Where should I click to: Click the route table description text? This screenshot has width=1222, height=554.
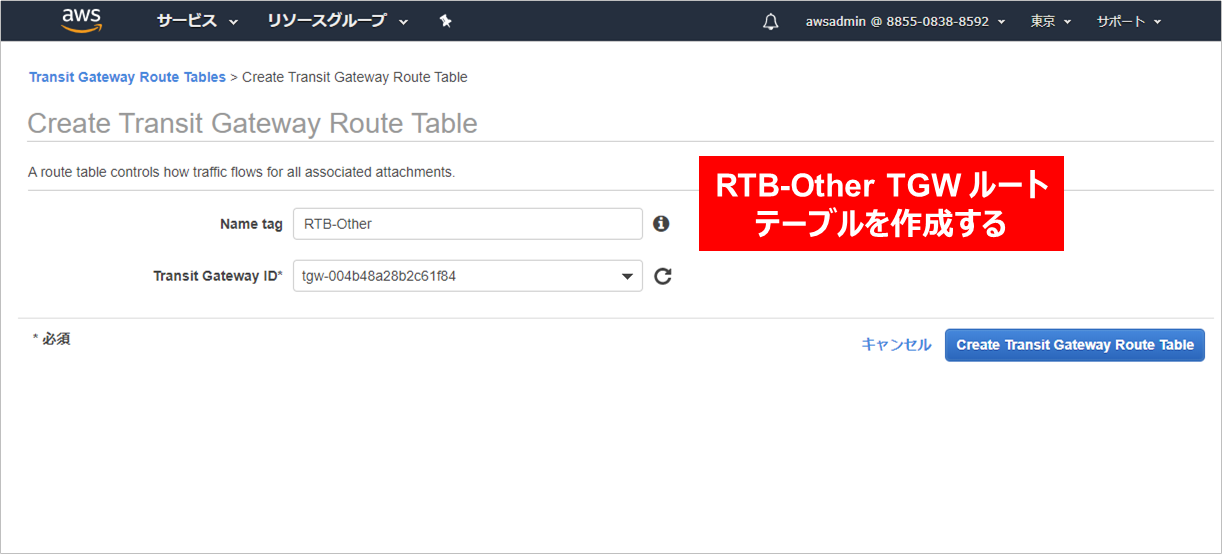(x=241, y=172)
